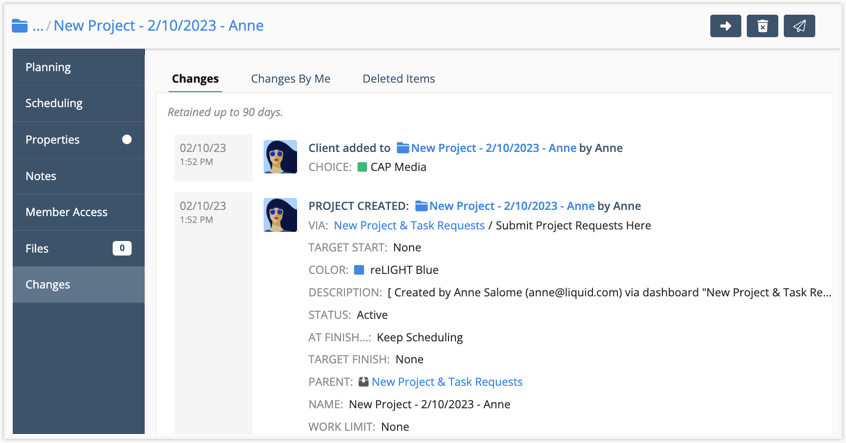Viewport: 846px width, 443px height.
Task: Click the Properties white dot indicator
Action: 127,140
